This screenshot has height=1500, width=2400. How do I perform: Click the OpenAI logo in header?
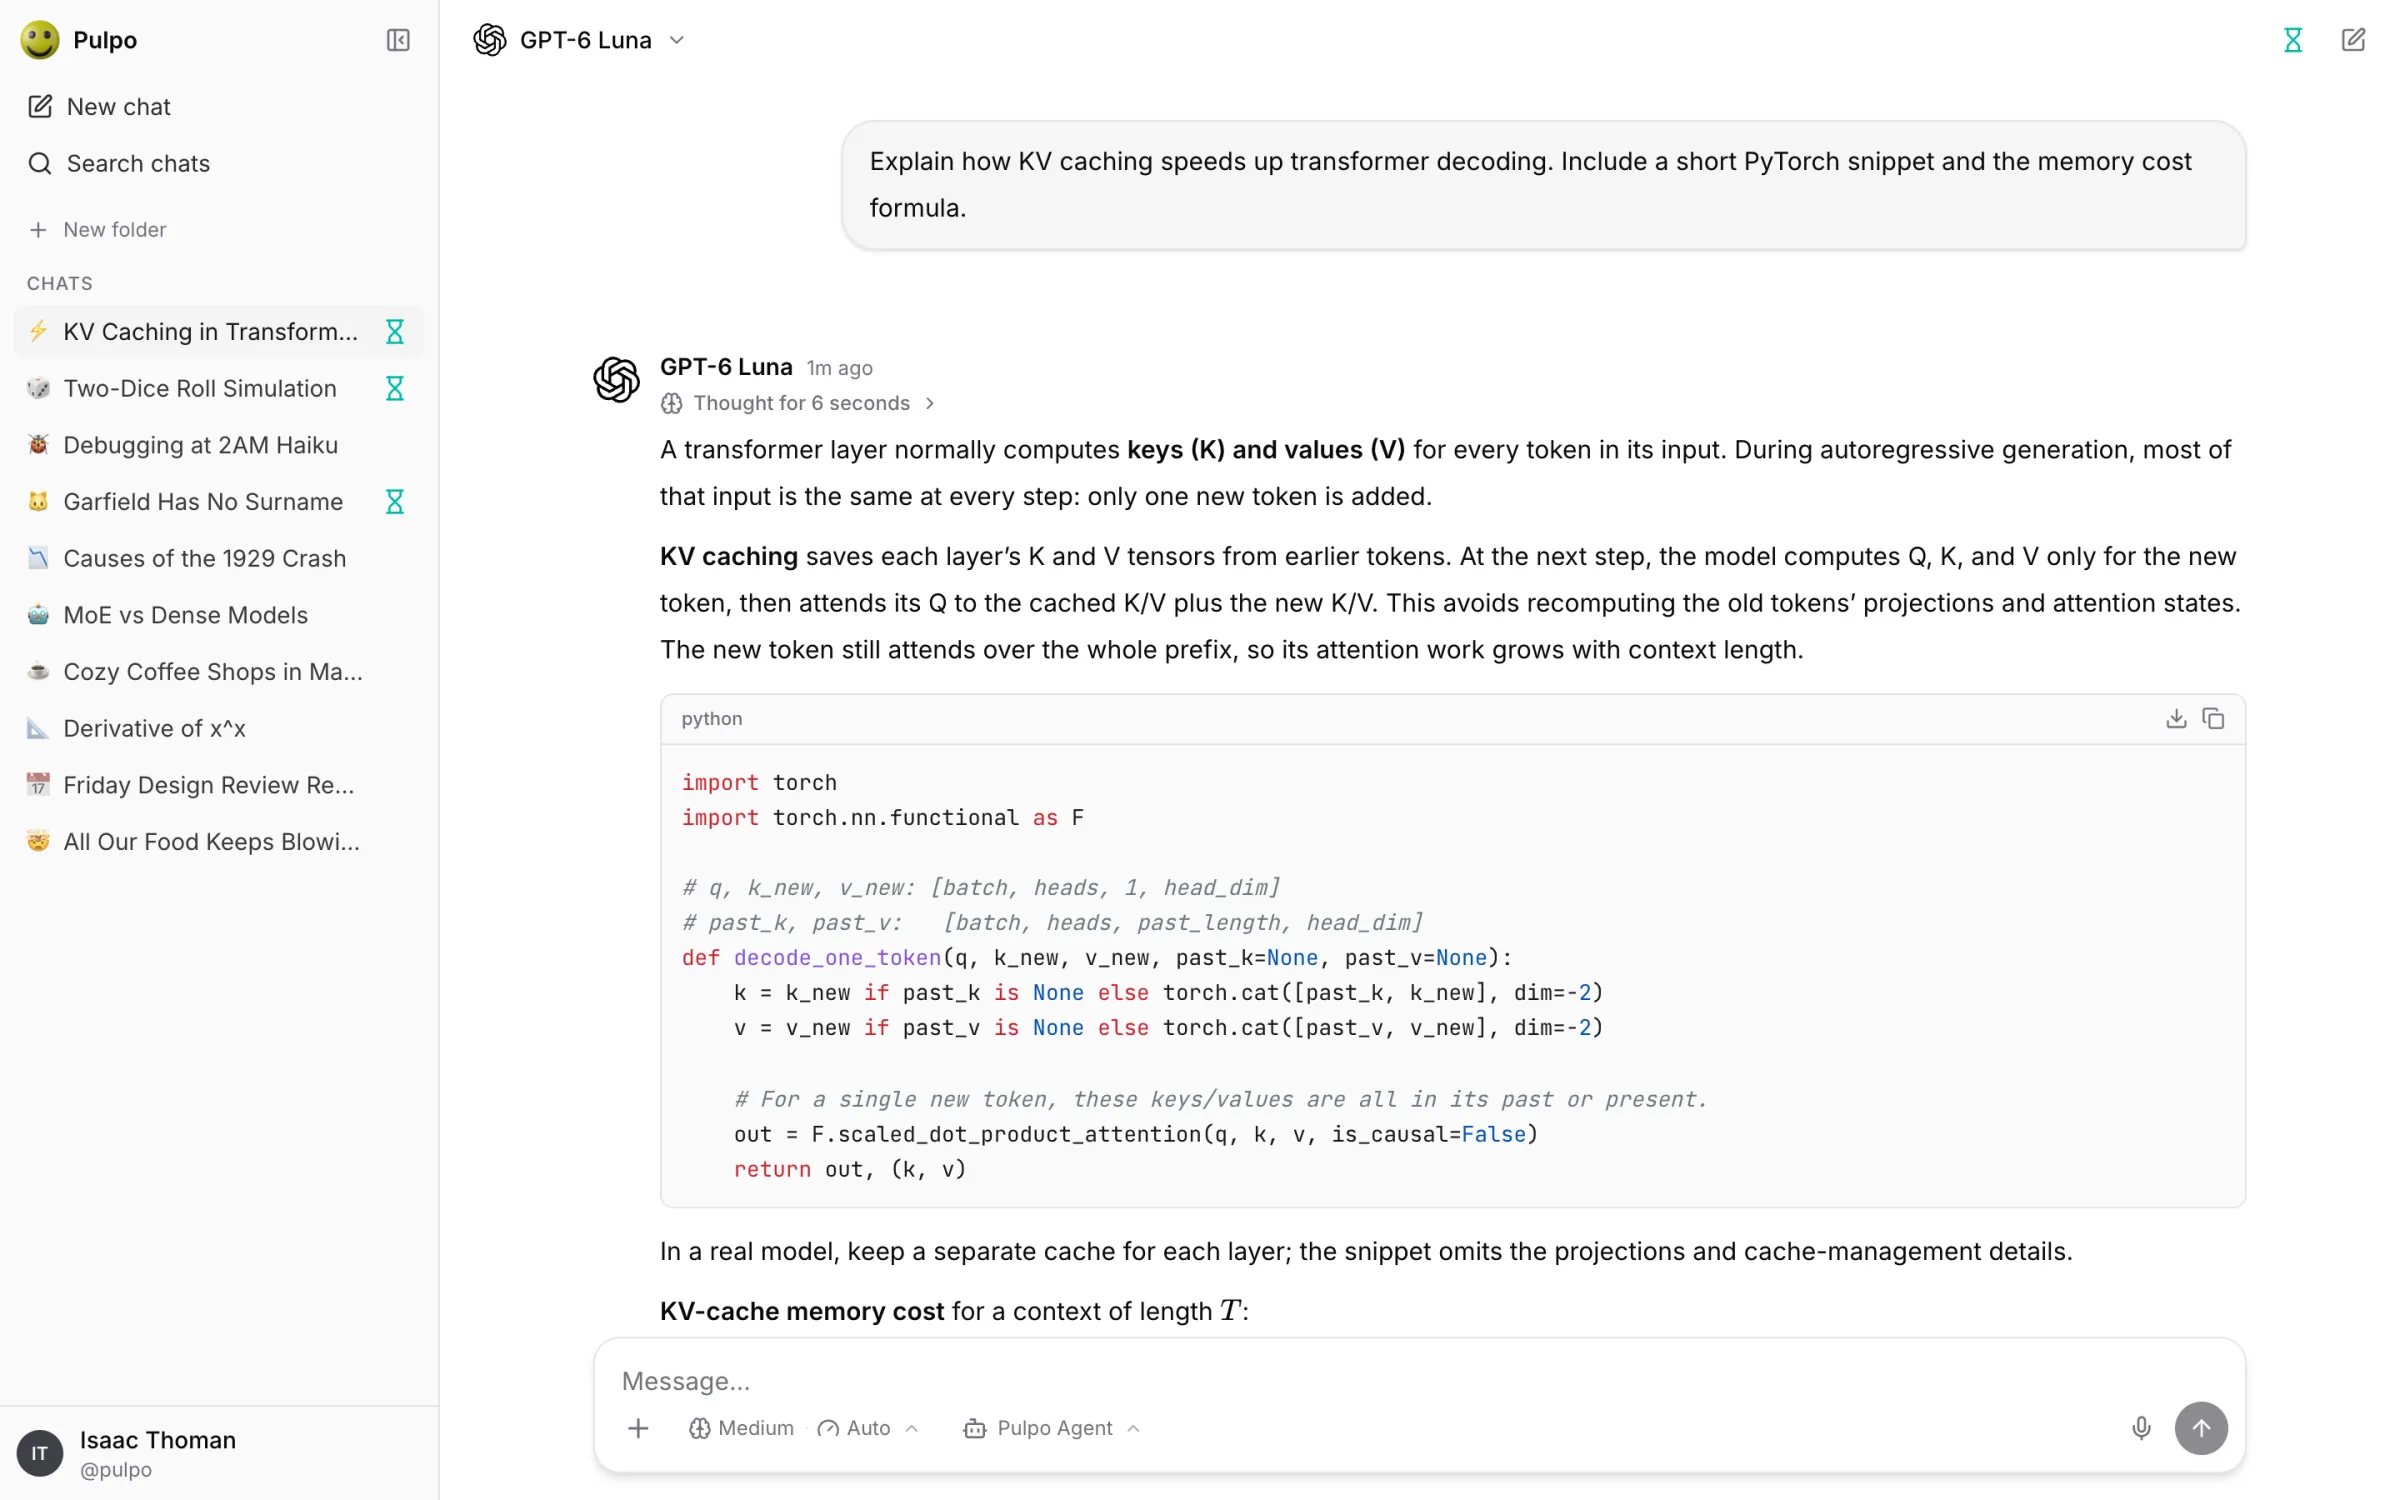pyautogui.click(x=490, y=40)
